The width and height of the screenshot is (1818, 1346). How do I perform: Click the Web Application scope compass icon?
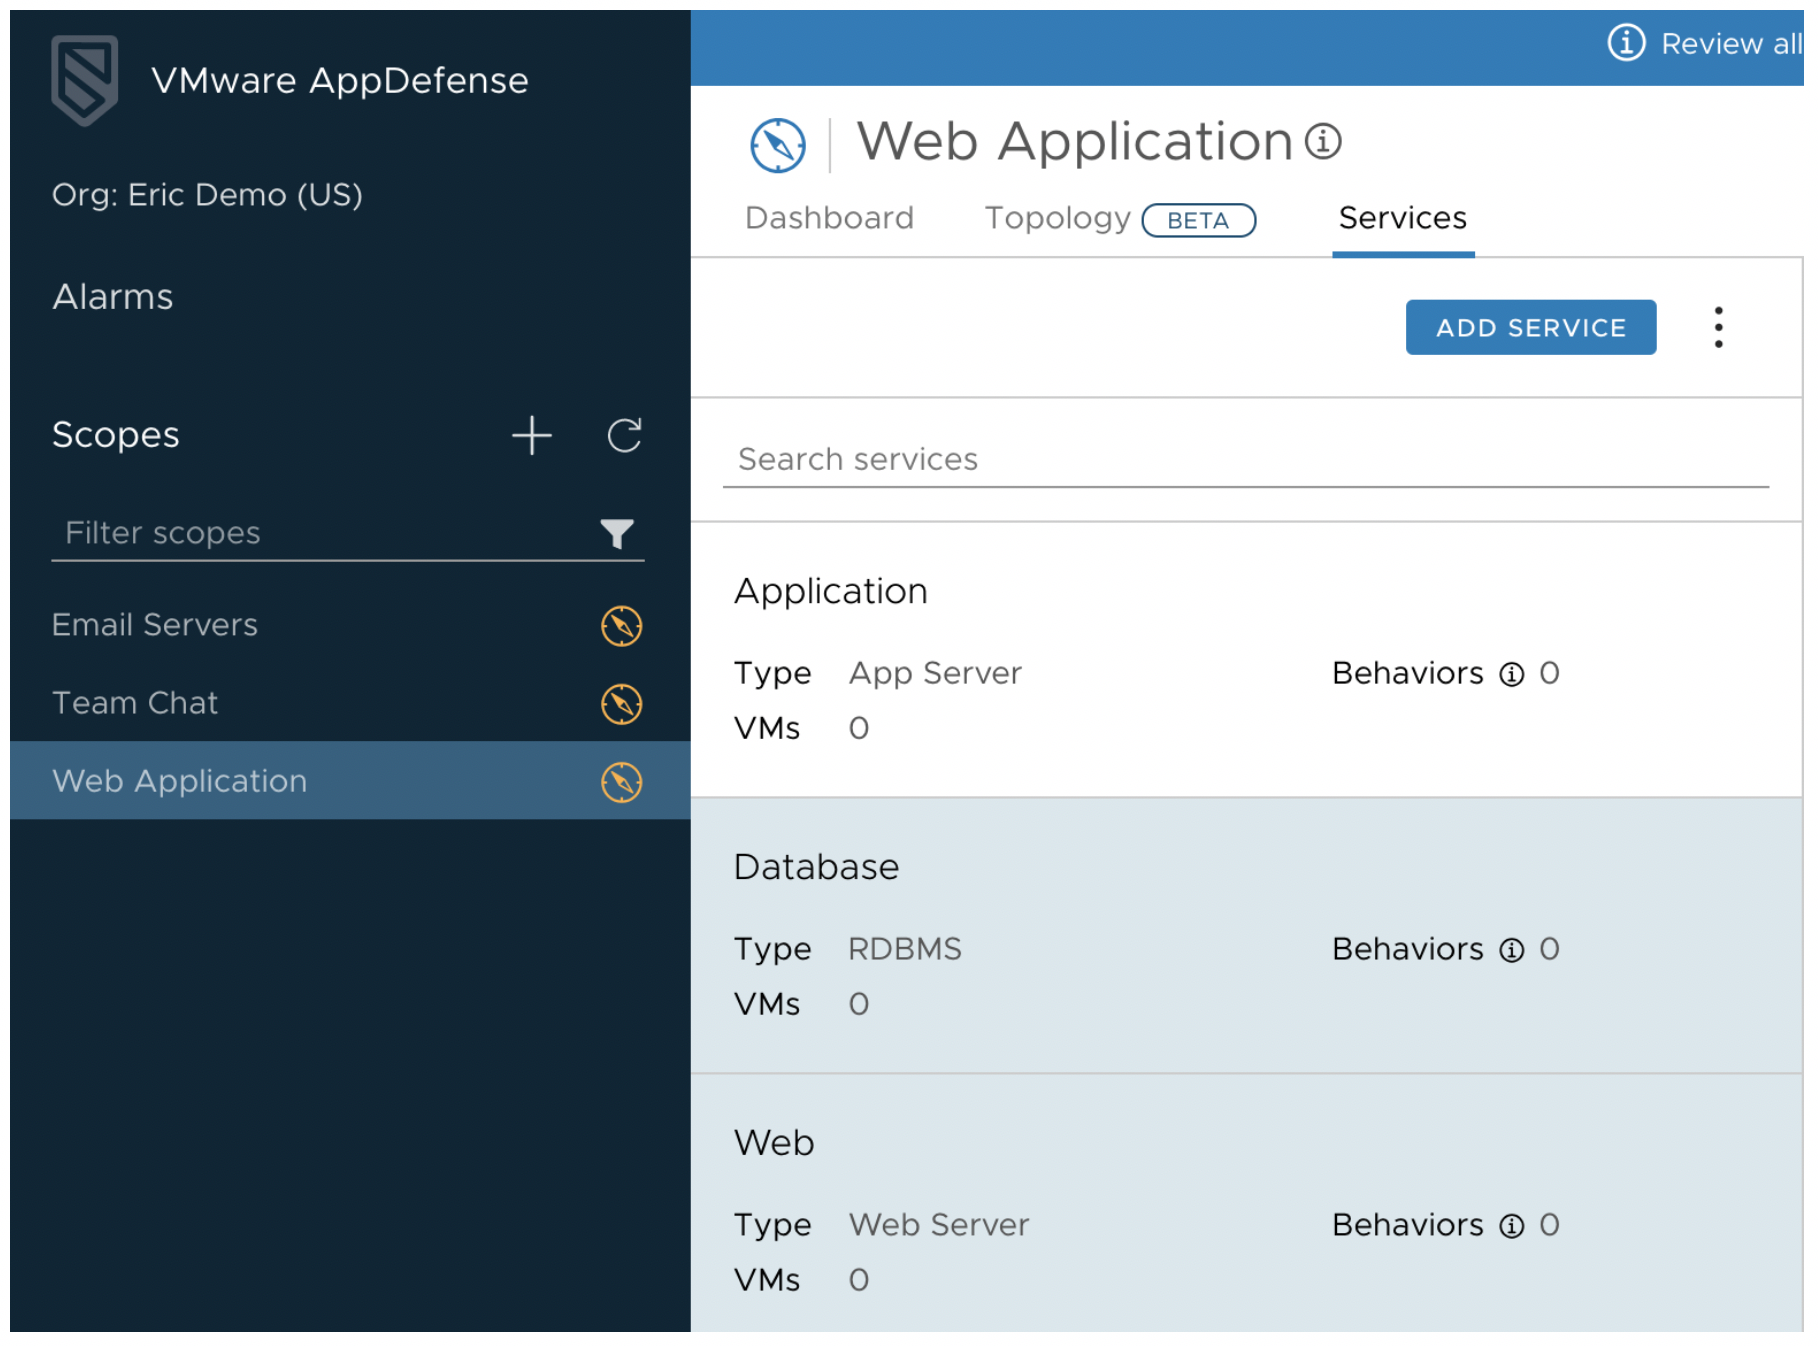pos(621,781)
